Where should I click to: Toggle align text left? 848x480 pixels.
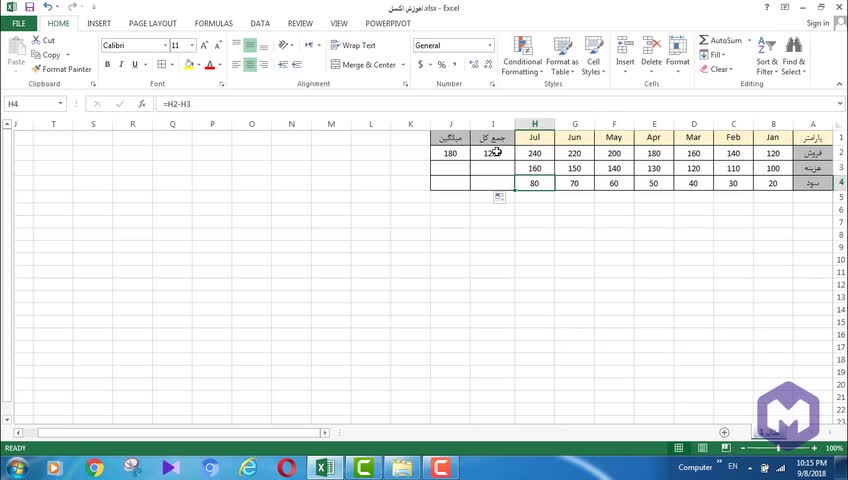[236, 64]
